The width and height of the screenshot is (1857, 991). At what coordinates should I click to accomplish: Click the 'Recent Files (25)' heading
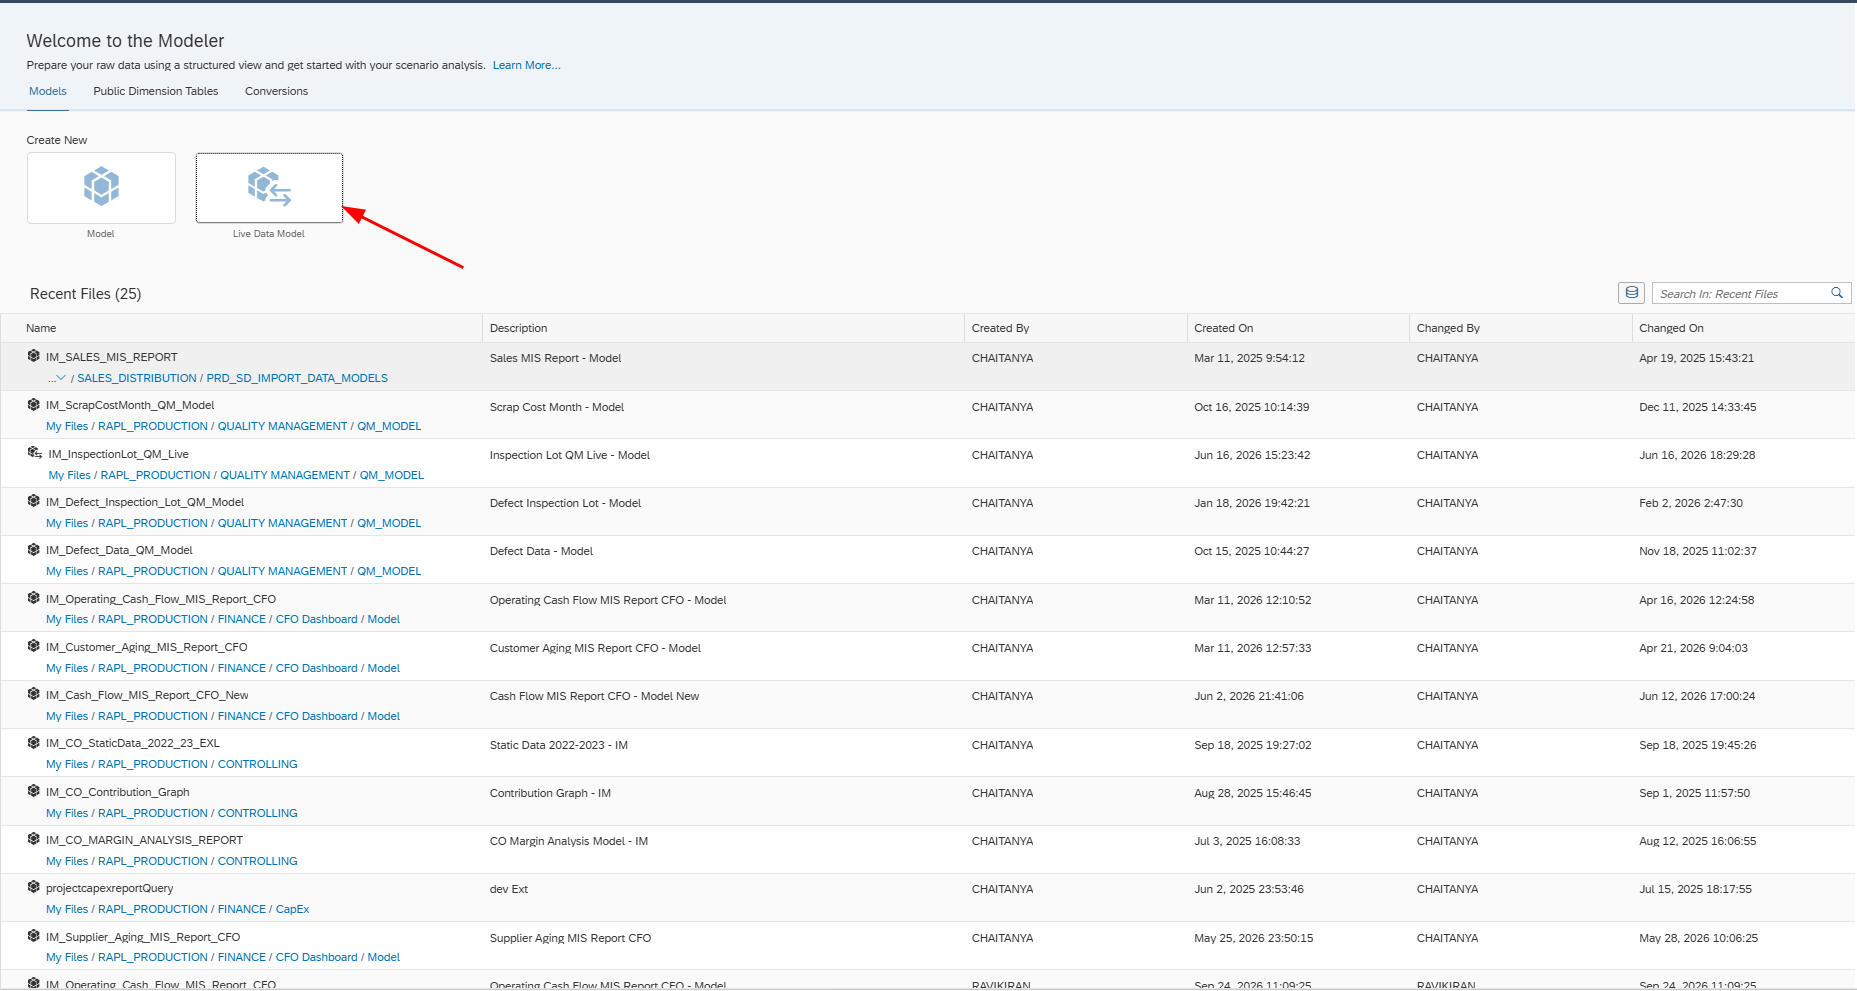[x=85, y=294]
